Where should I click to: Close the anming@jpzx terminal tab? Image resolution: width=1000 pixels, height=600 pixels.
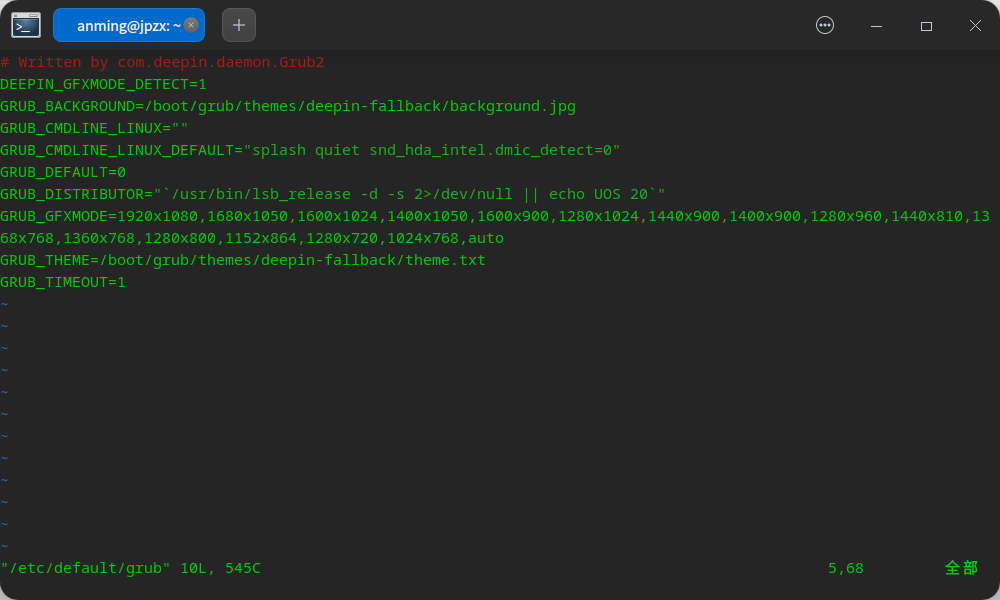tap(191, 25)
